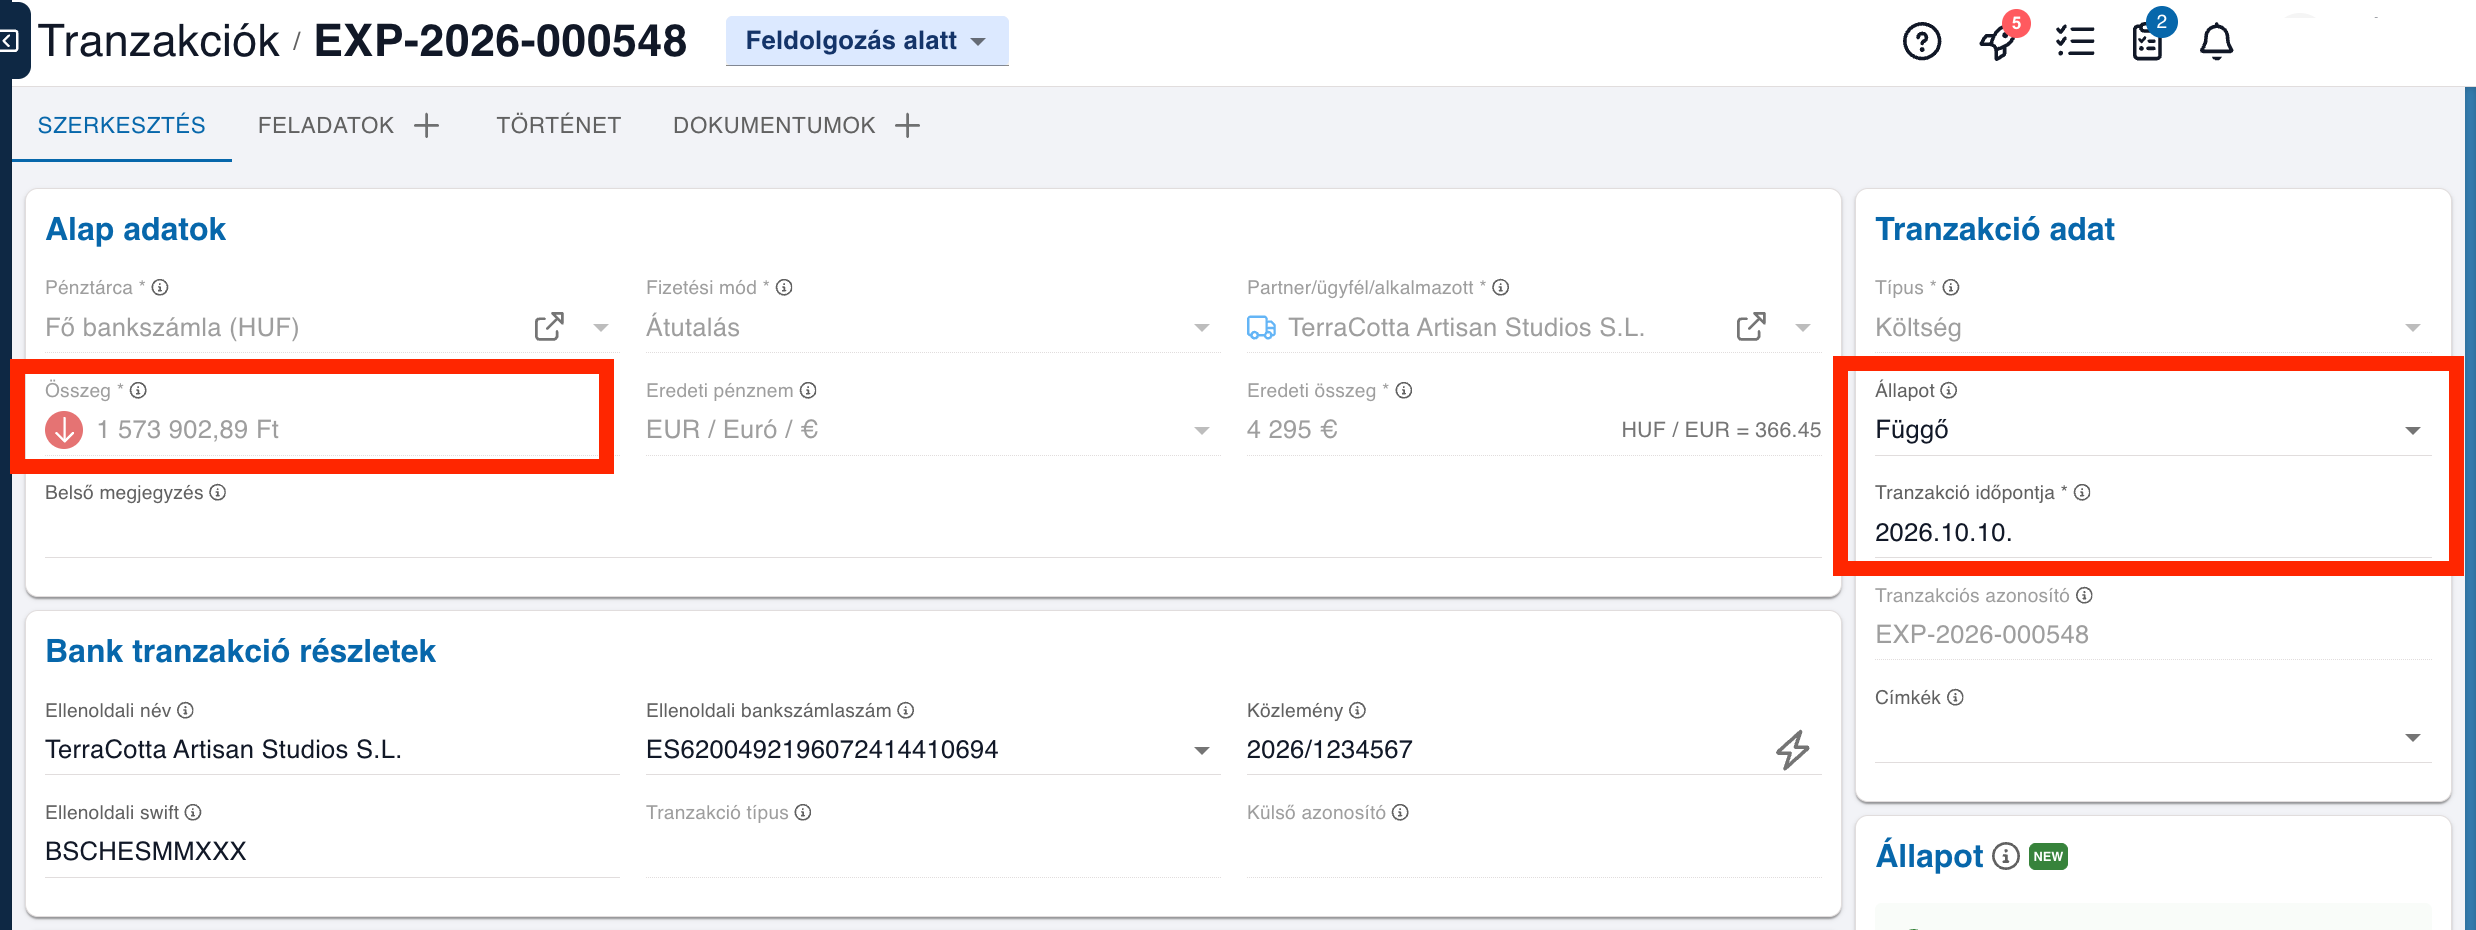Switch to the TÖRTÉNET tab

559,125
